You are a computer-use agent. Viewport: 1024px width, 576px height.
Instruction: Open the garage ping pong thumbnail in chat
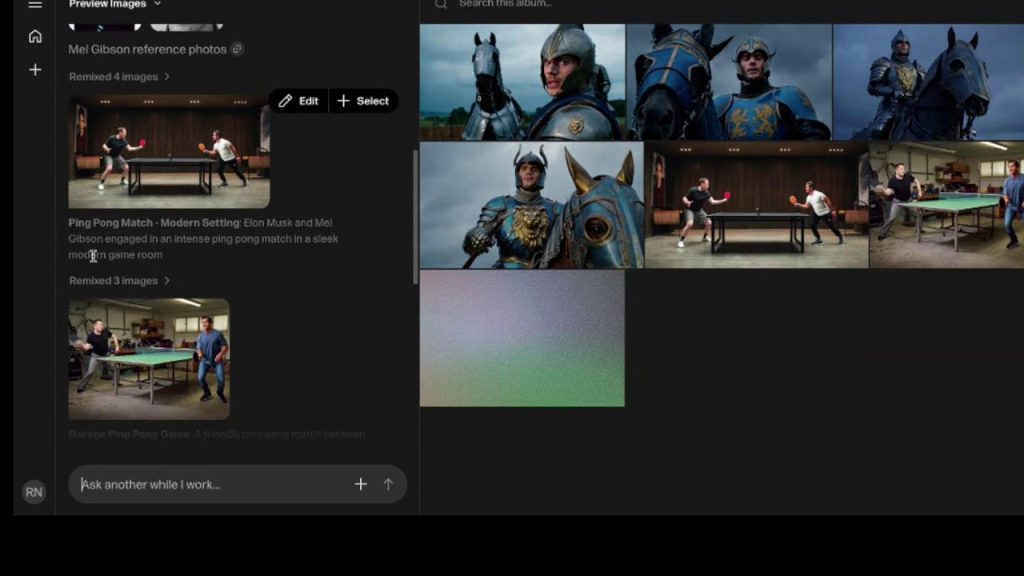[x=149, y=358]
